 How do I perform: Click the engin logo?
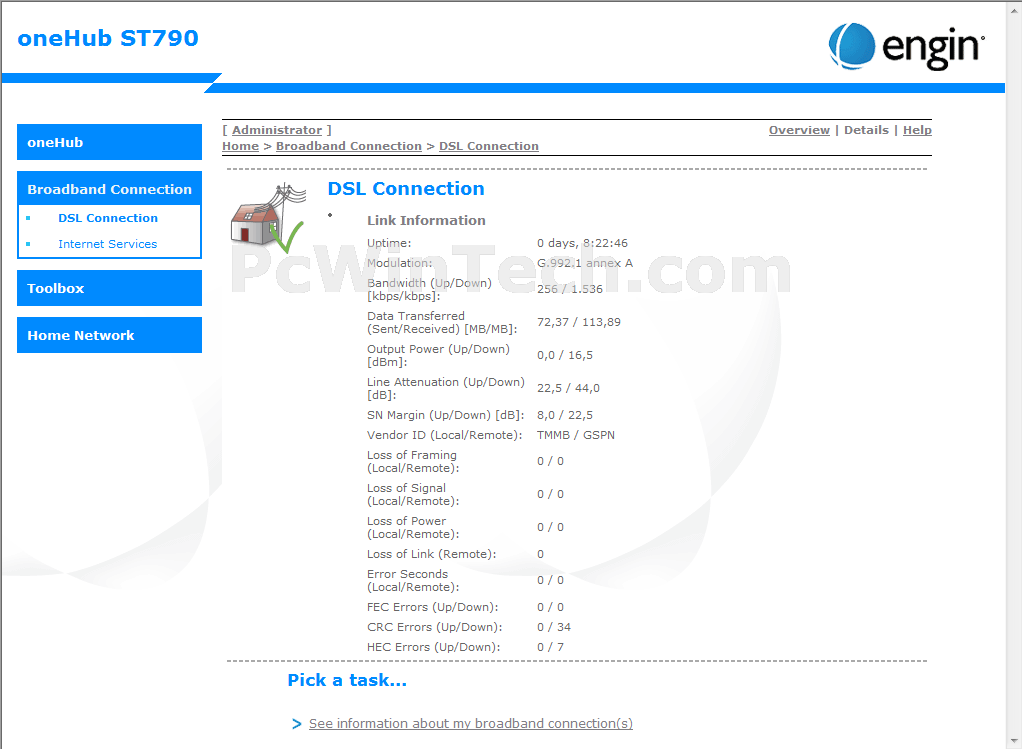click(906, 46)
